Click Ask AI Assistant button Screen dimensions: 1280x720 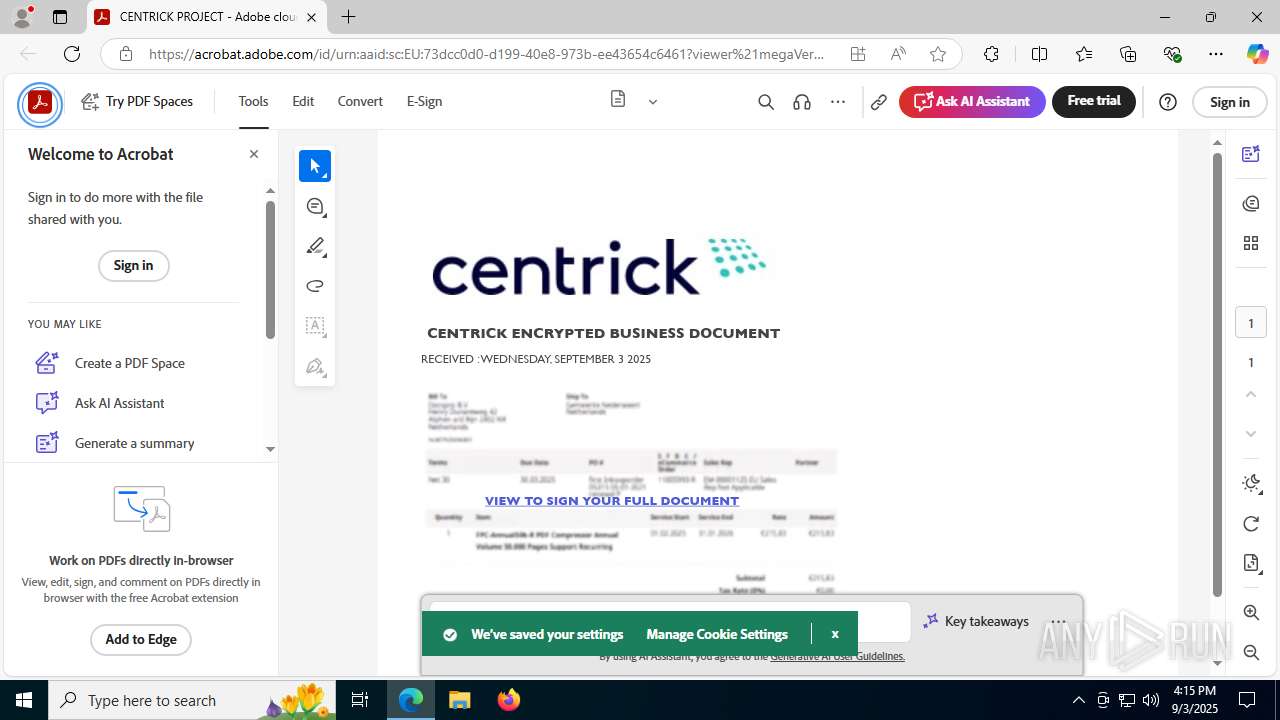[x=972, y=101]
